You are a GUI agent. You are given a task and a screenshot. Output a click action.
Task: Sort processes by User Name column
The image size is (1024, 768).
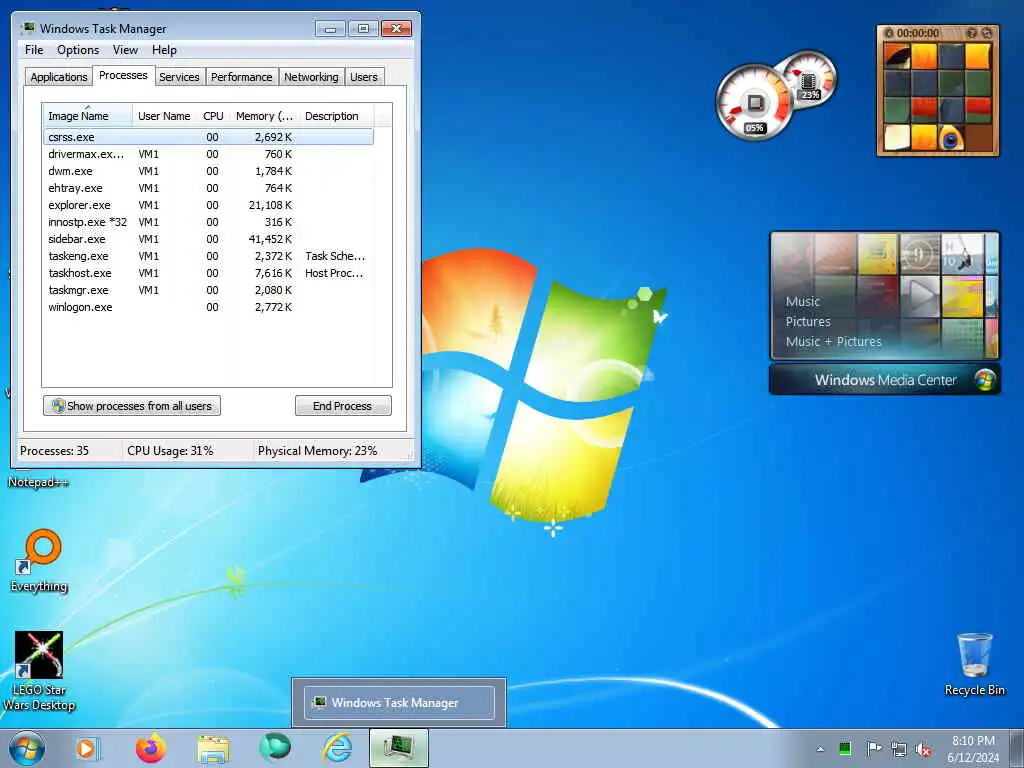164,116
